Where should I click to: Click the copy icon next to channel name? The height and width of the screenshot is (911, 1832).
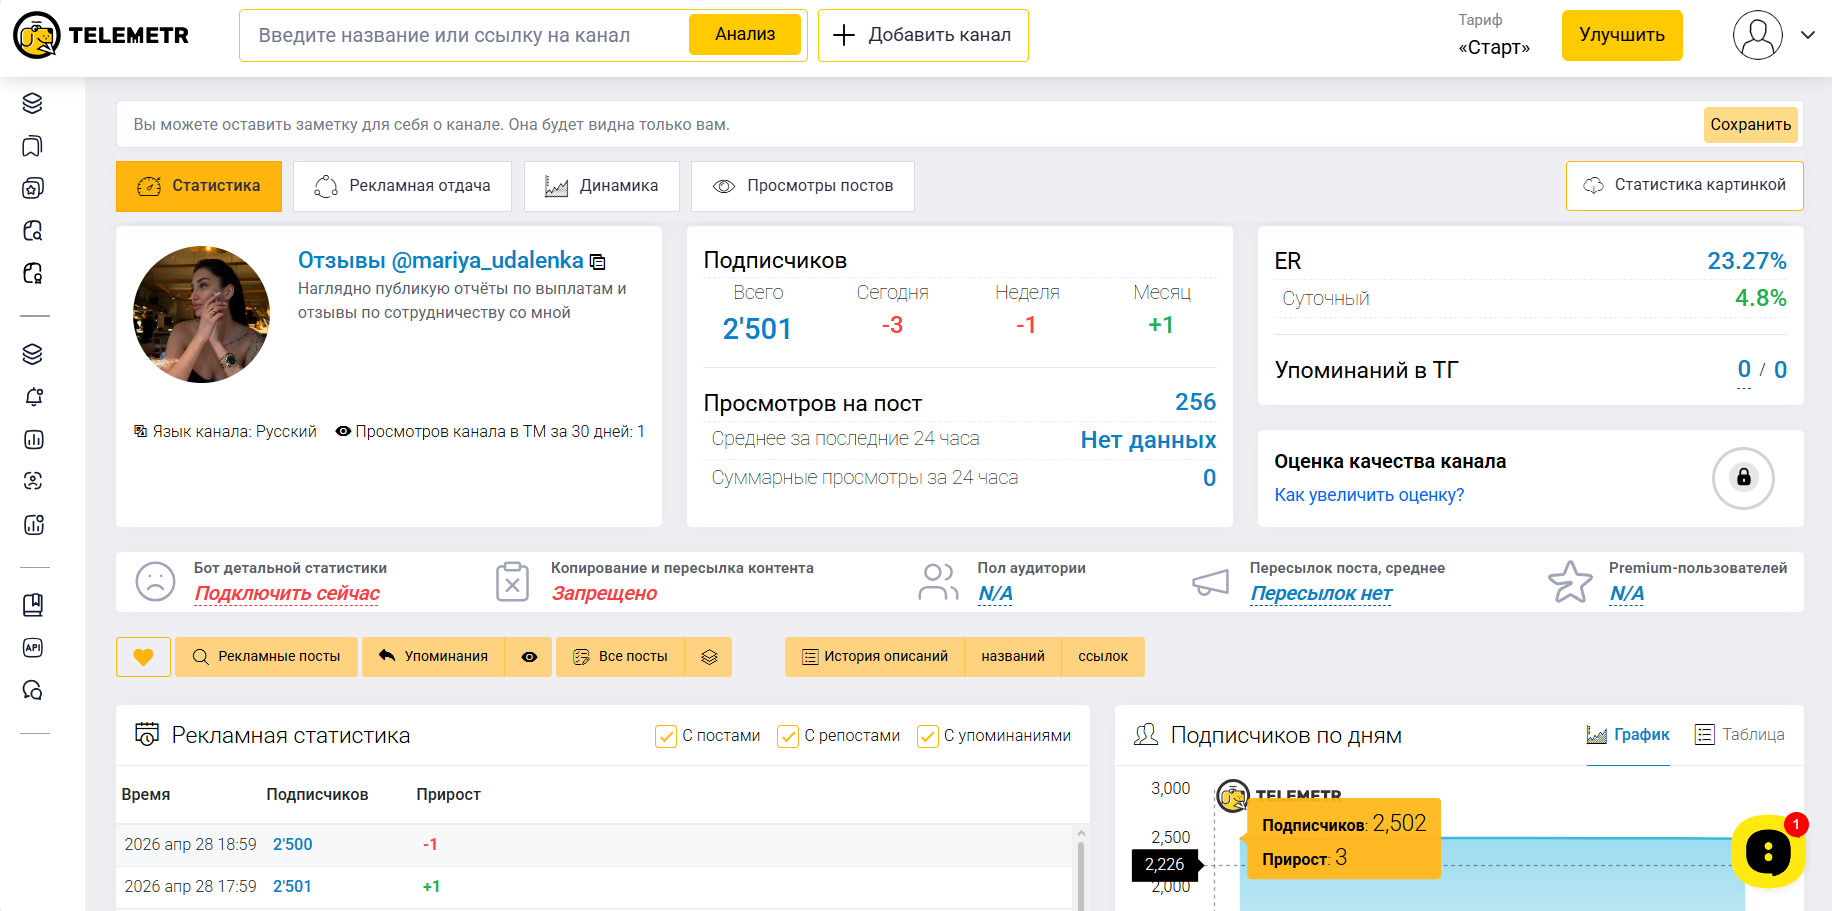(598, 262)
